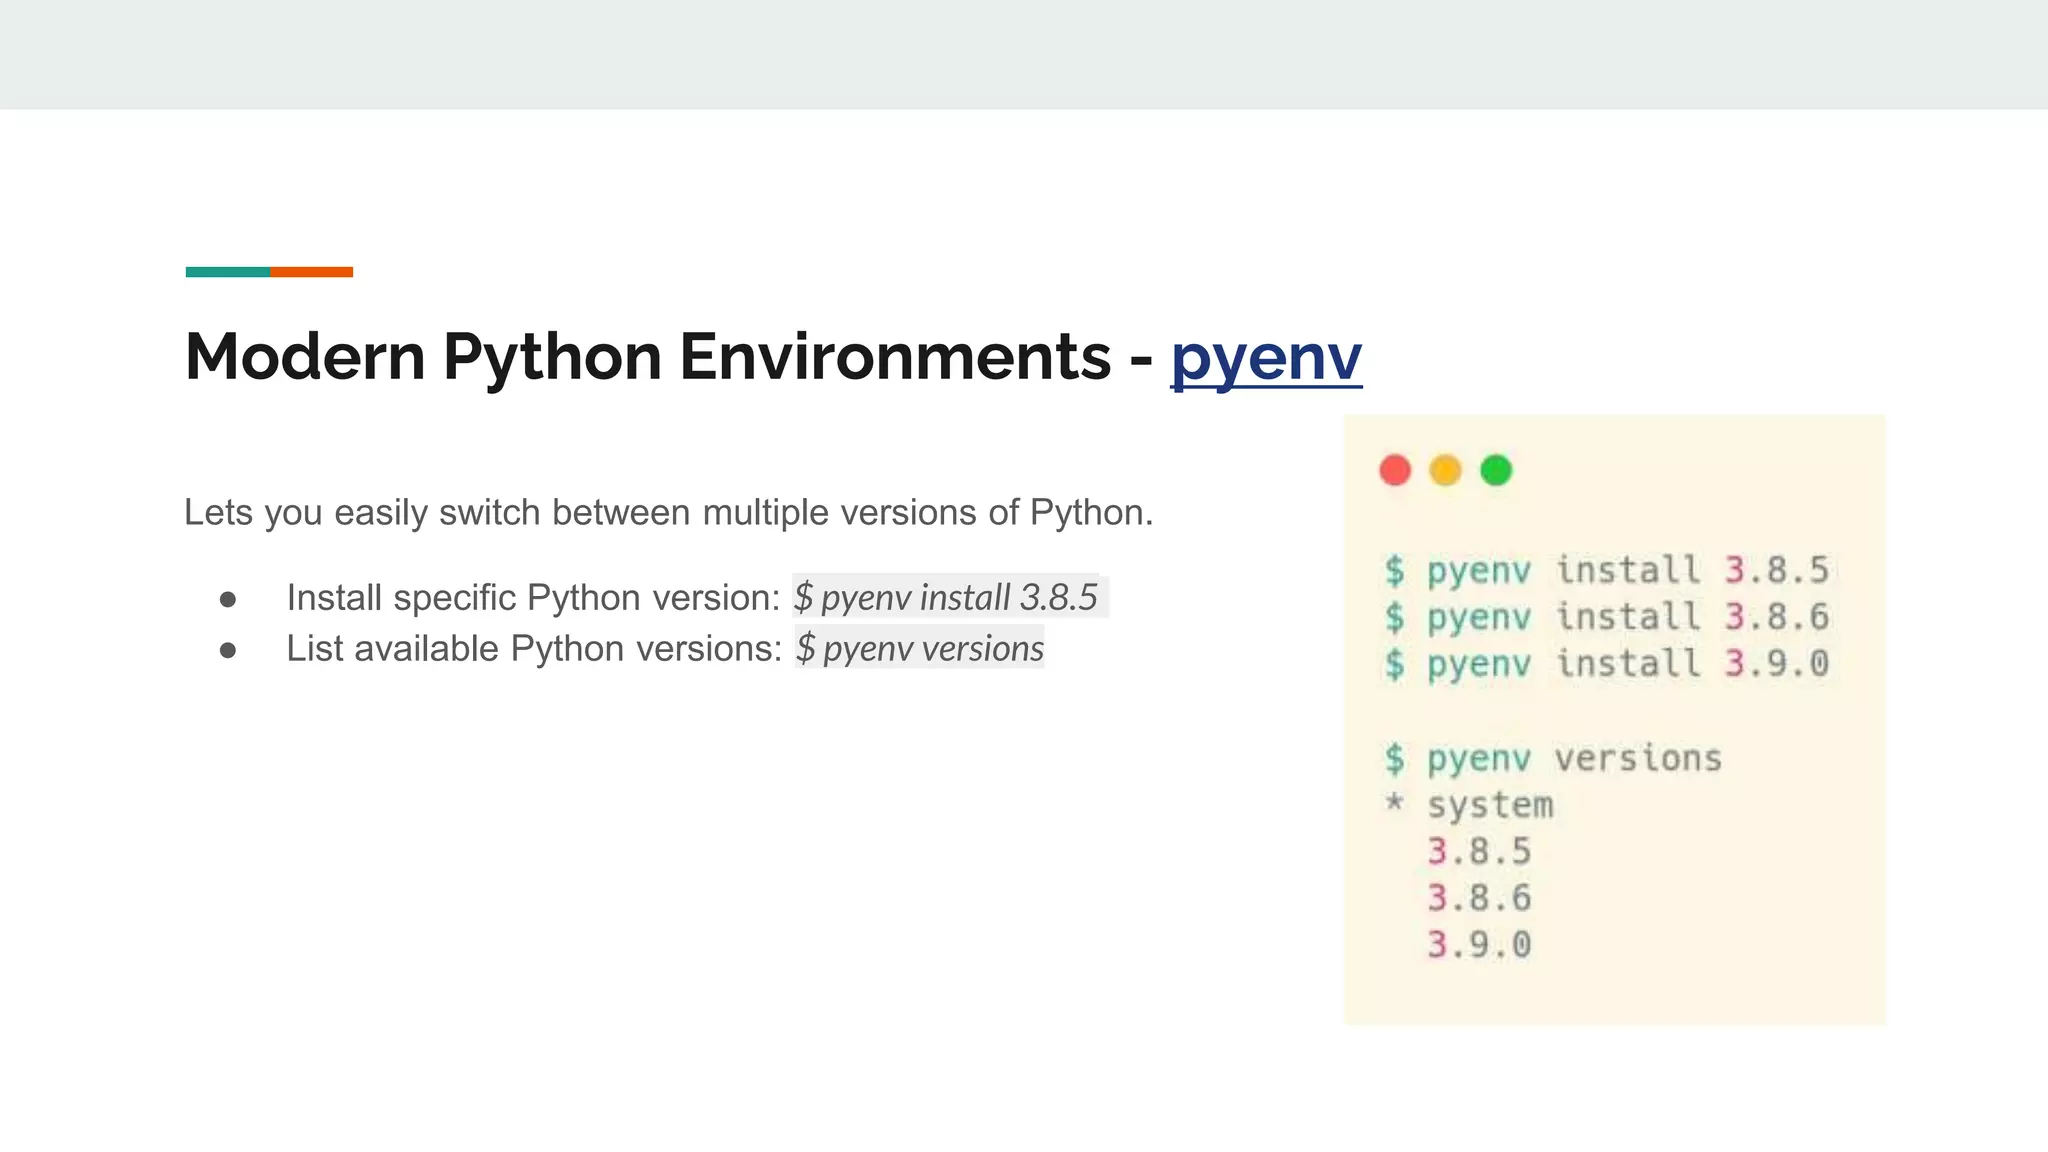Click version 3.8.5 in versions output
This screenshot has height=1152, width=2048.
1479,852
